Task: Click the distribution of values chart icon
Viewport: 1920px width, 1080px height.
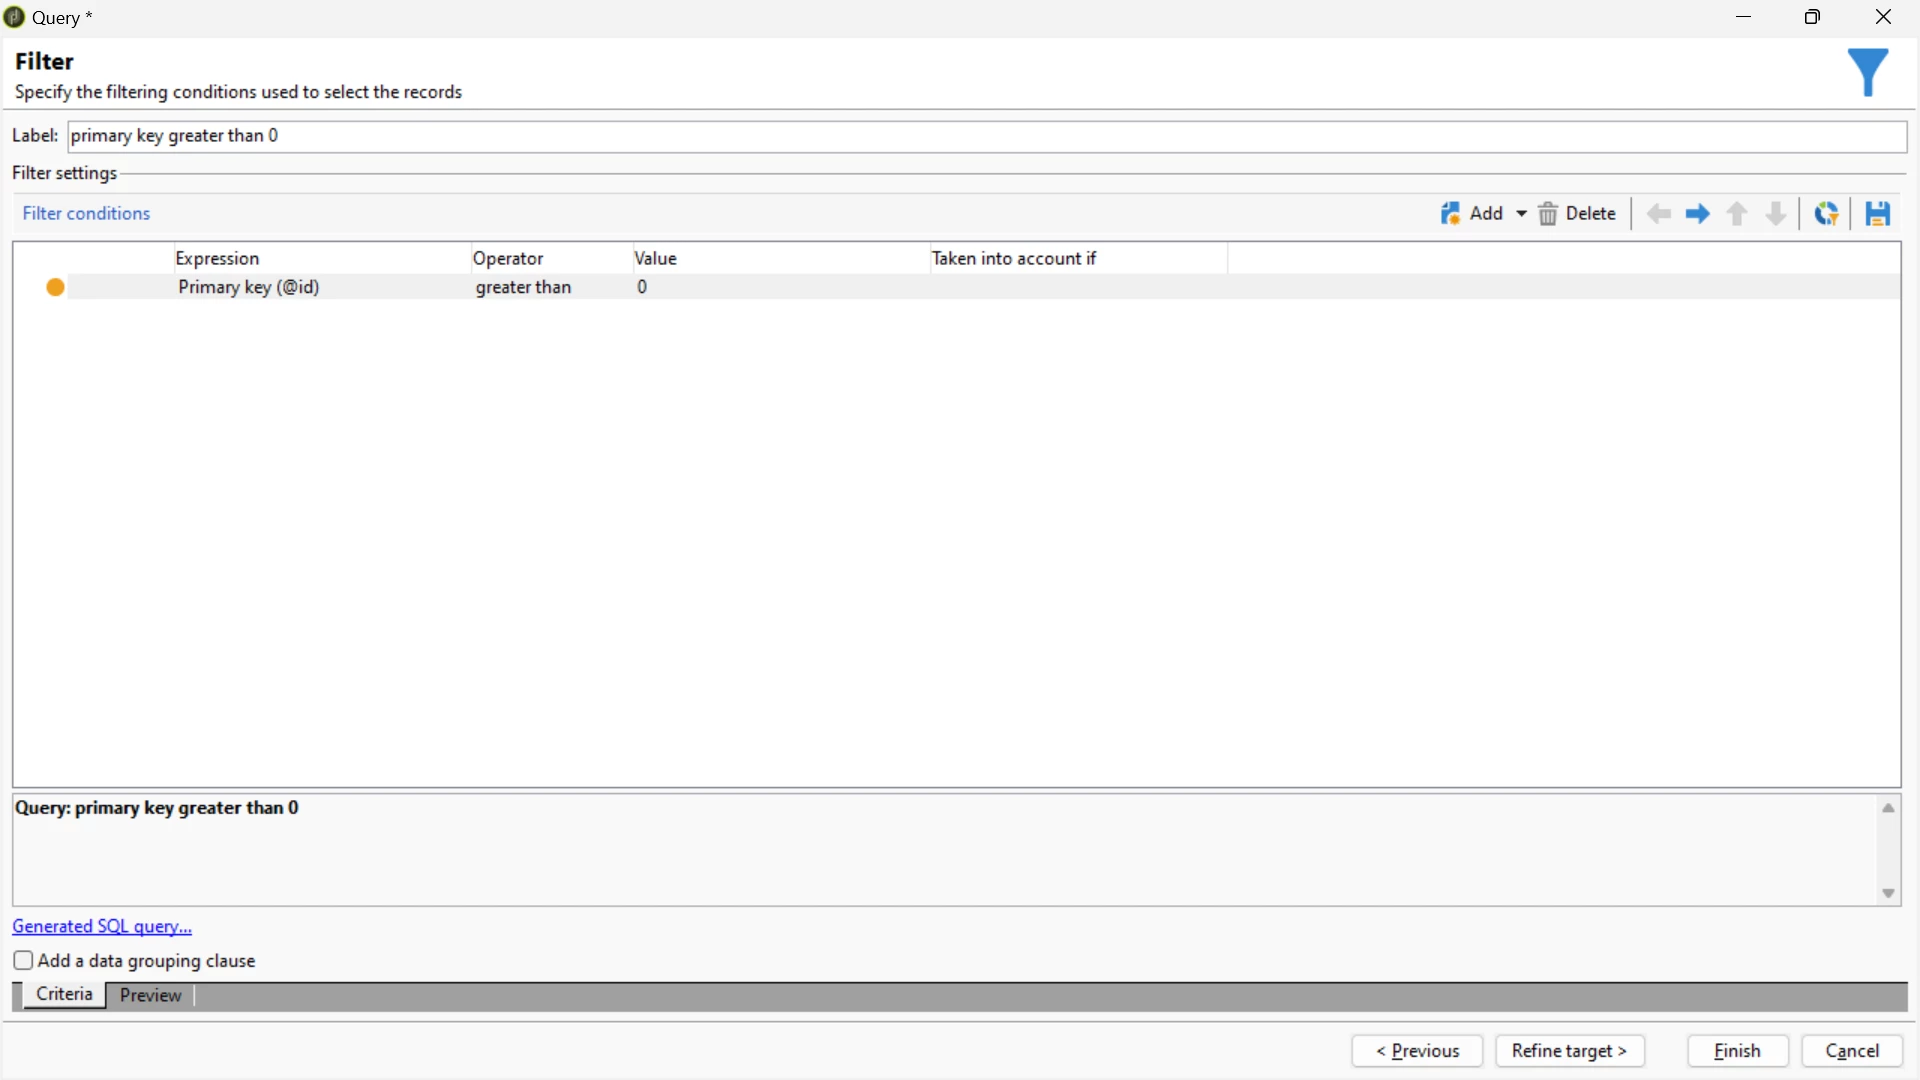Action: pyautogui.click(x=1827, y=214)
